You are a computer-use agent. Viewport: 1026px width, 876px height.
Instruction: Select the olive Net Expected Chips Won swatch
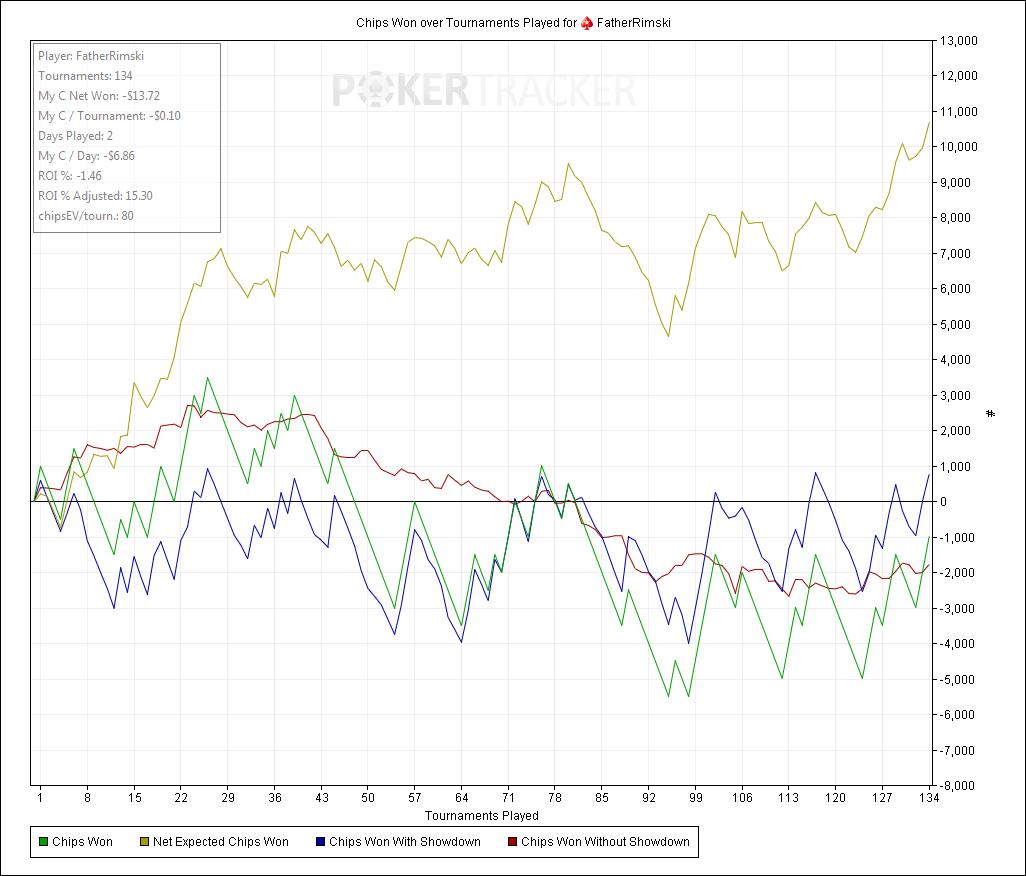[143, 842]
